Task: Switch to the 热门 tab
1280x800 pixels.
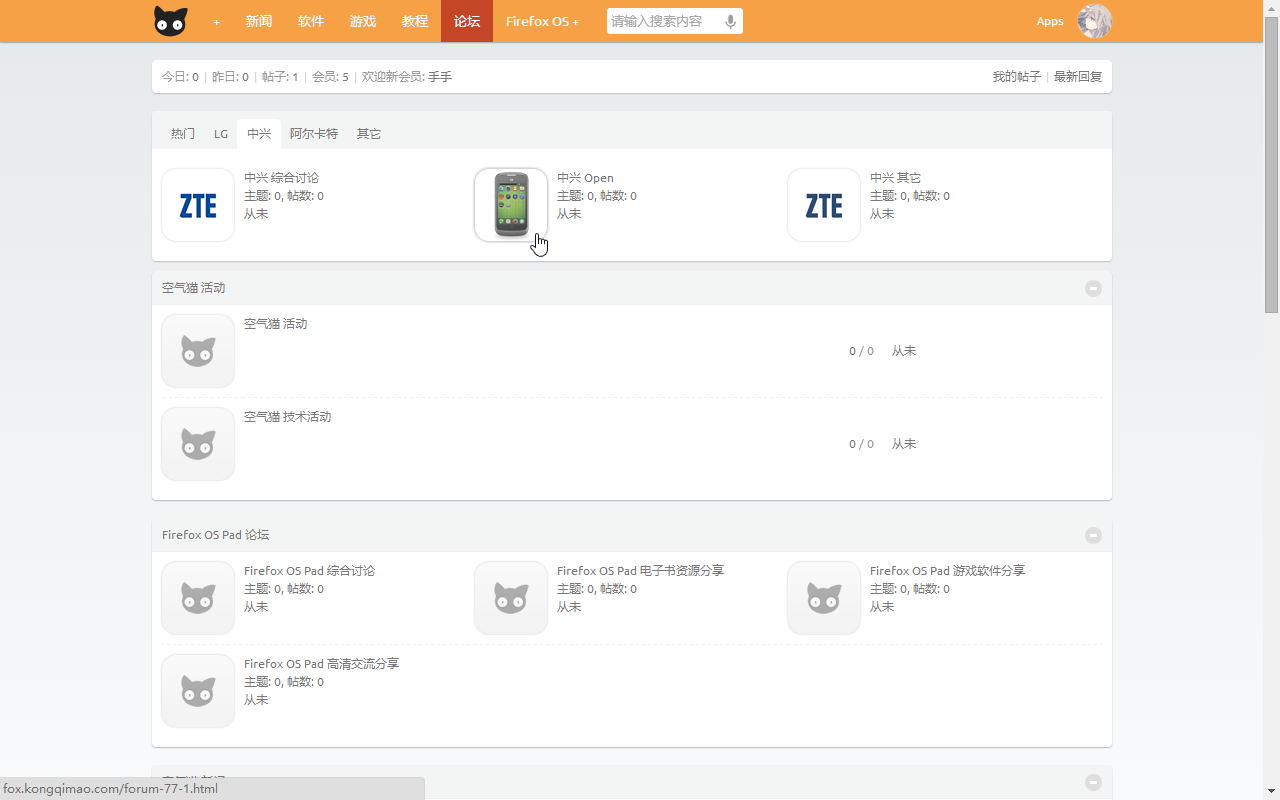Action: 183,134
